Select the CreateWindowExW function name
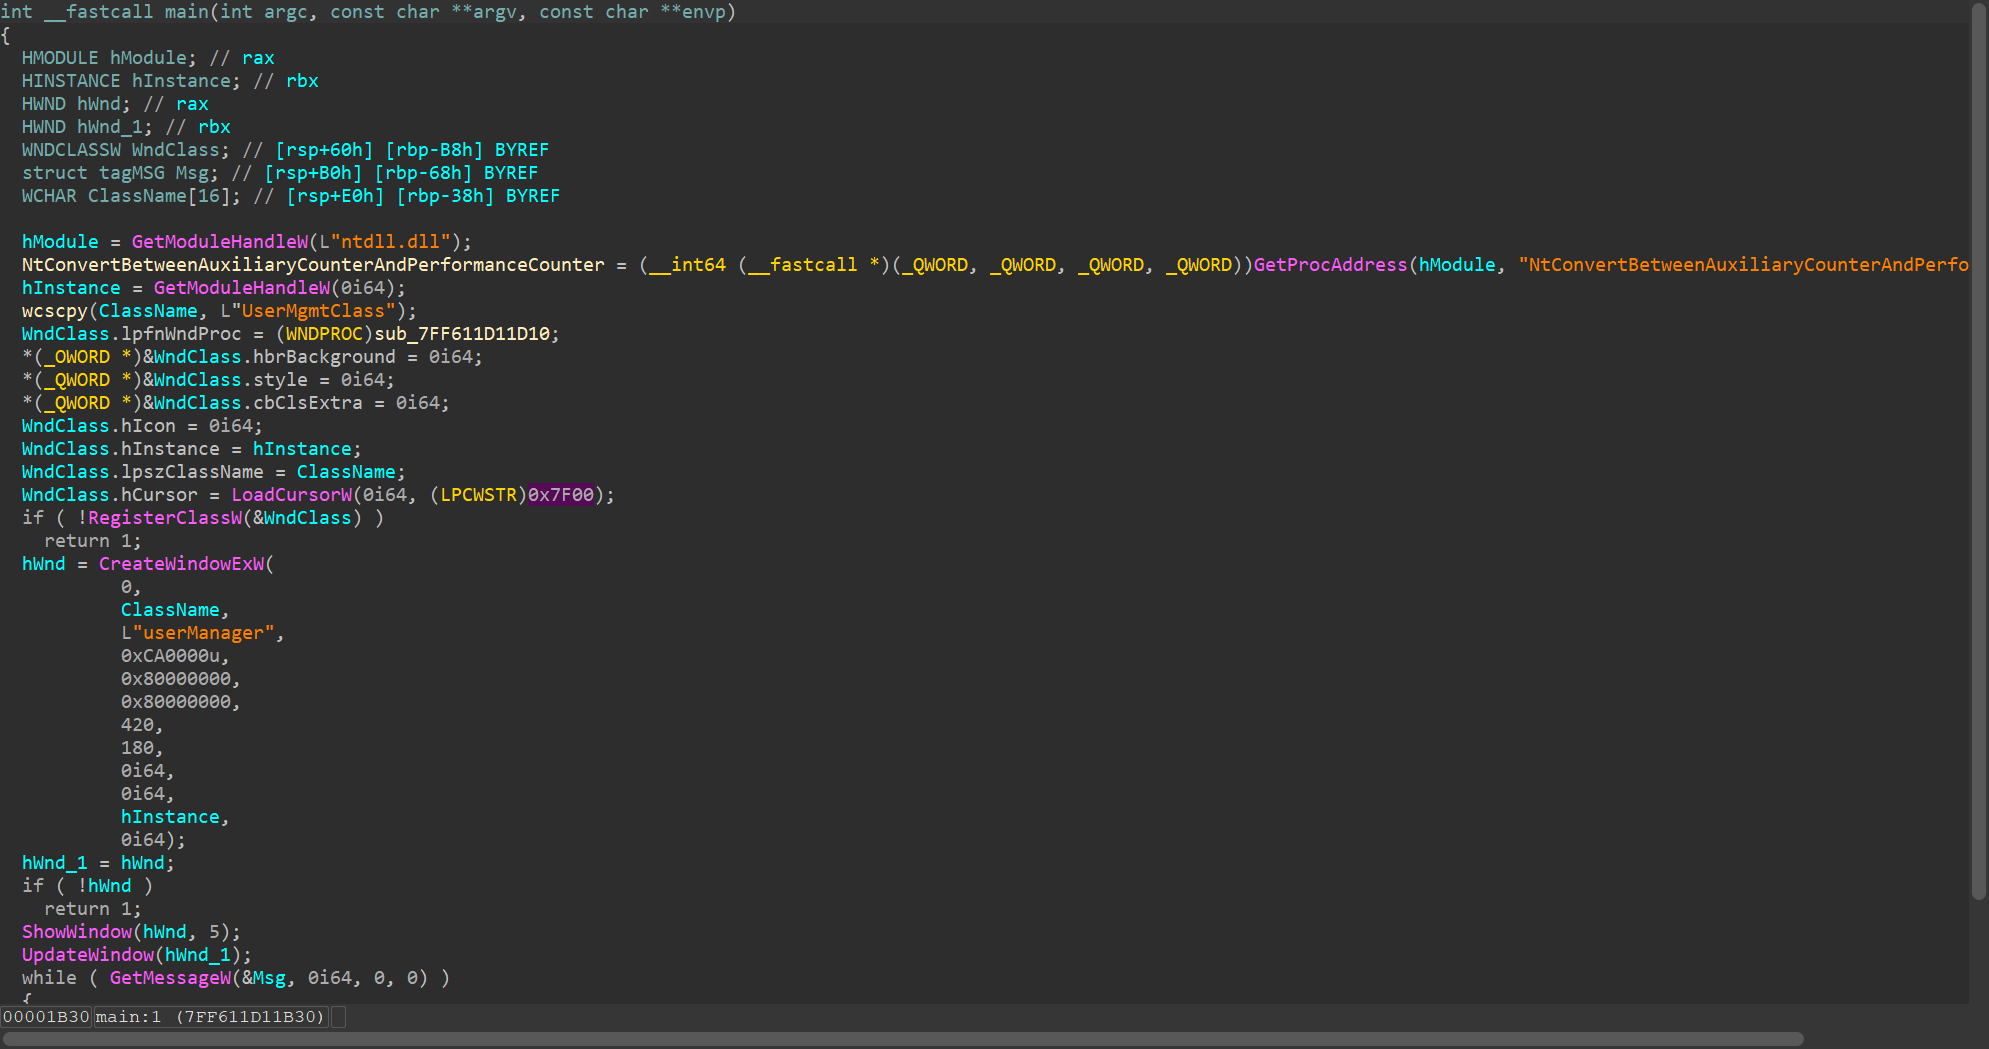 (181, 564)
